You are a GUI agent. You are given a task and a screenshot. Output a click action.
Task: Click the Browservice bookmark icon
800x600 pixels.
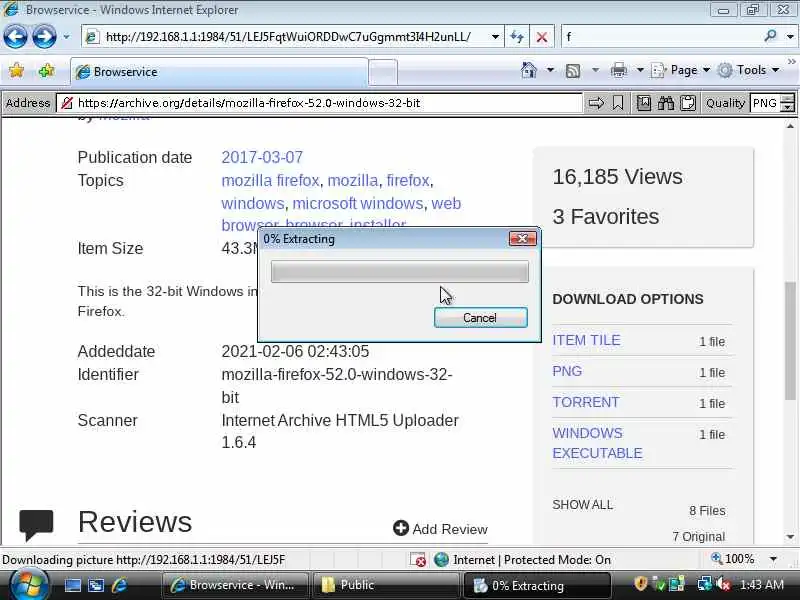(x=618, y=103)
